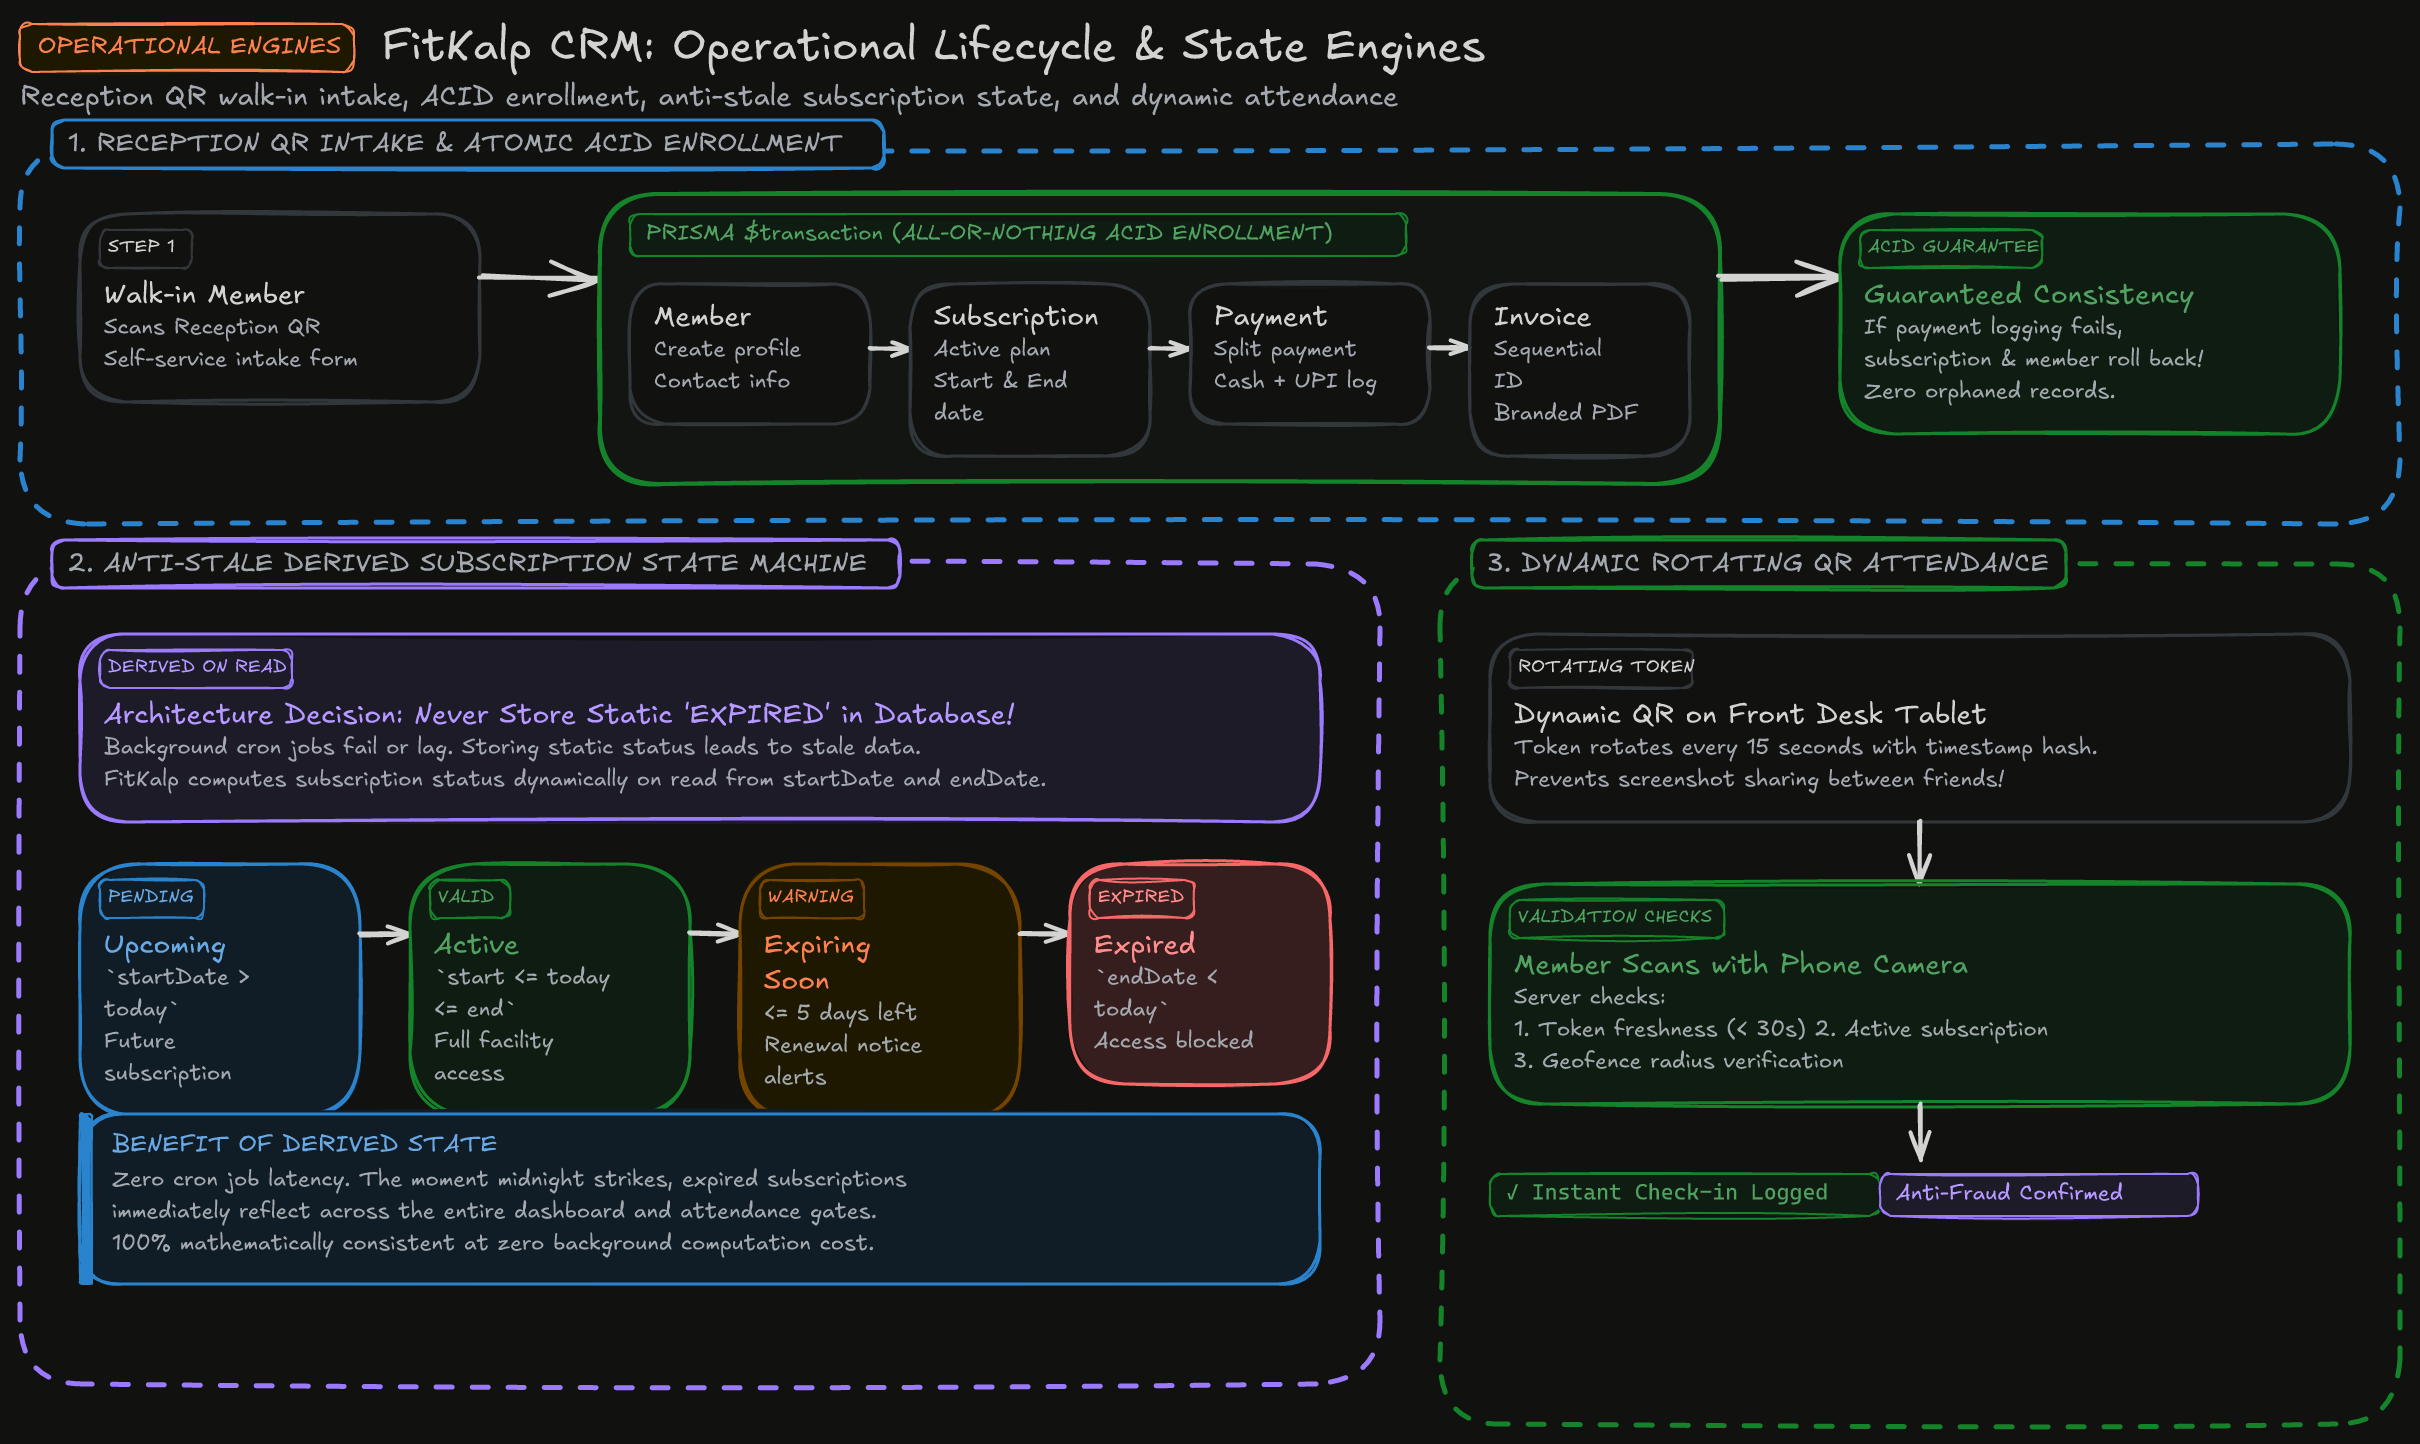Click the DERIVED ON READ tag
This screenshot has height=1444, width=2420.
coord(196,667)
